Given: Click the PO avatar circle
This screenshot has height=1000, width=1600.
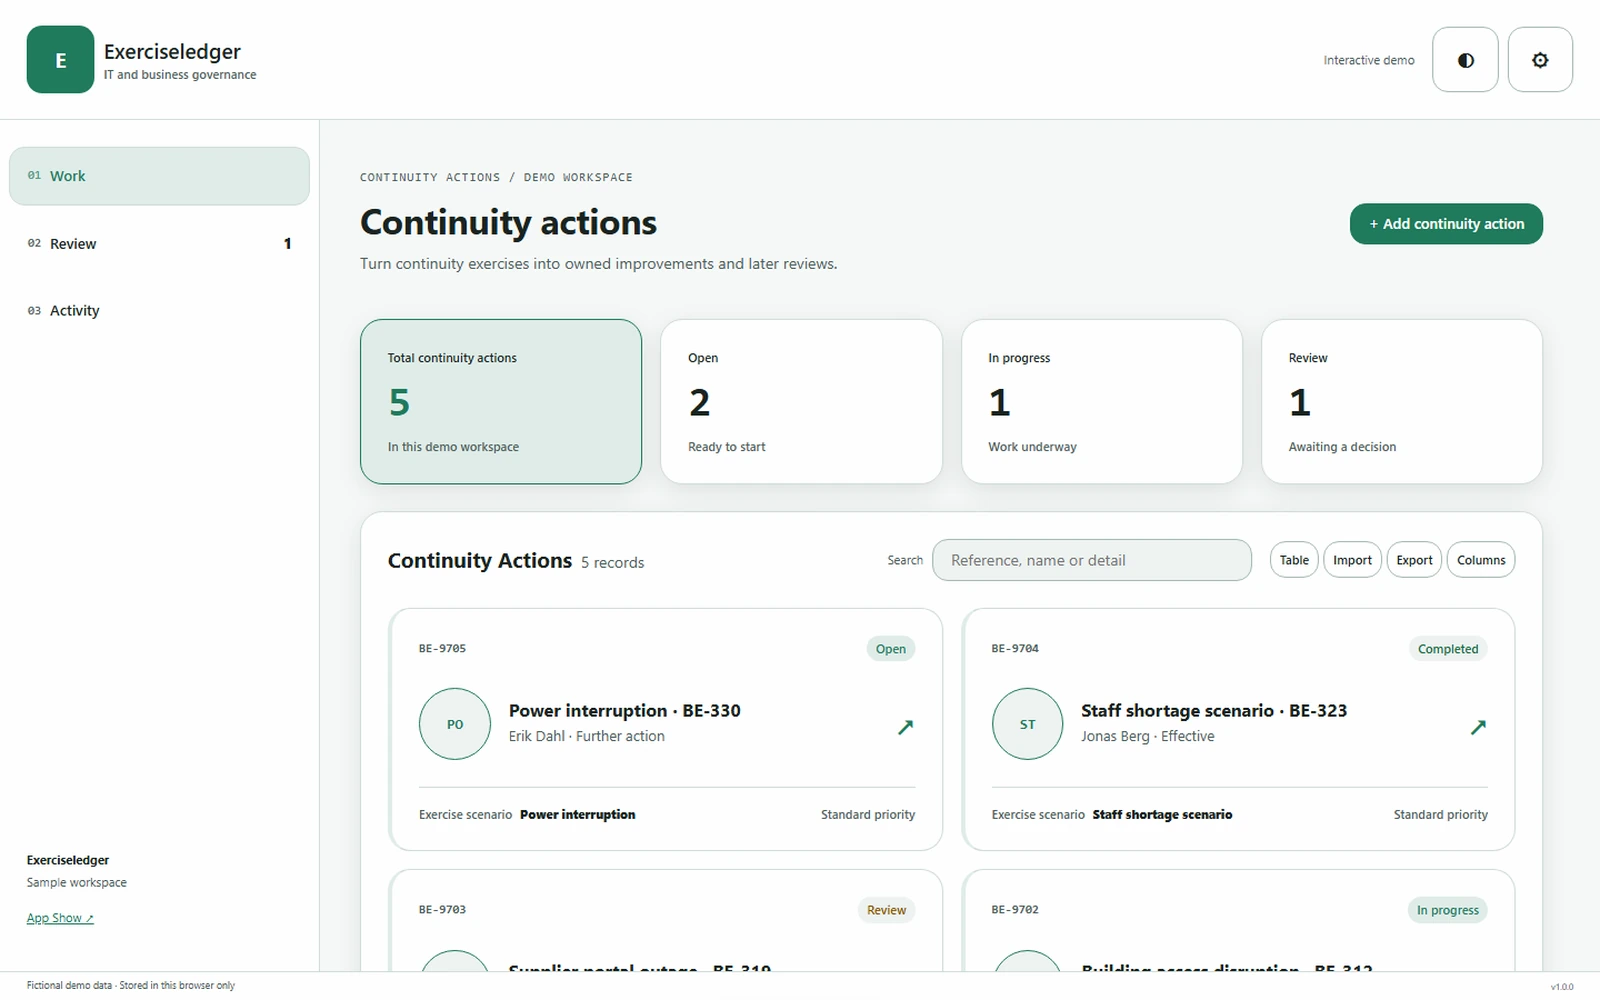Looking at the screenshot, I should tap(455, 724).
